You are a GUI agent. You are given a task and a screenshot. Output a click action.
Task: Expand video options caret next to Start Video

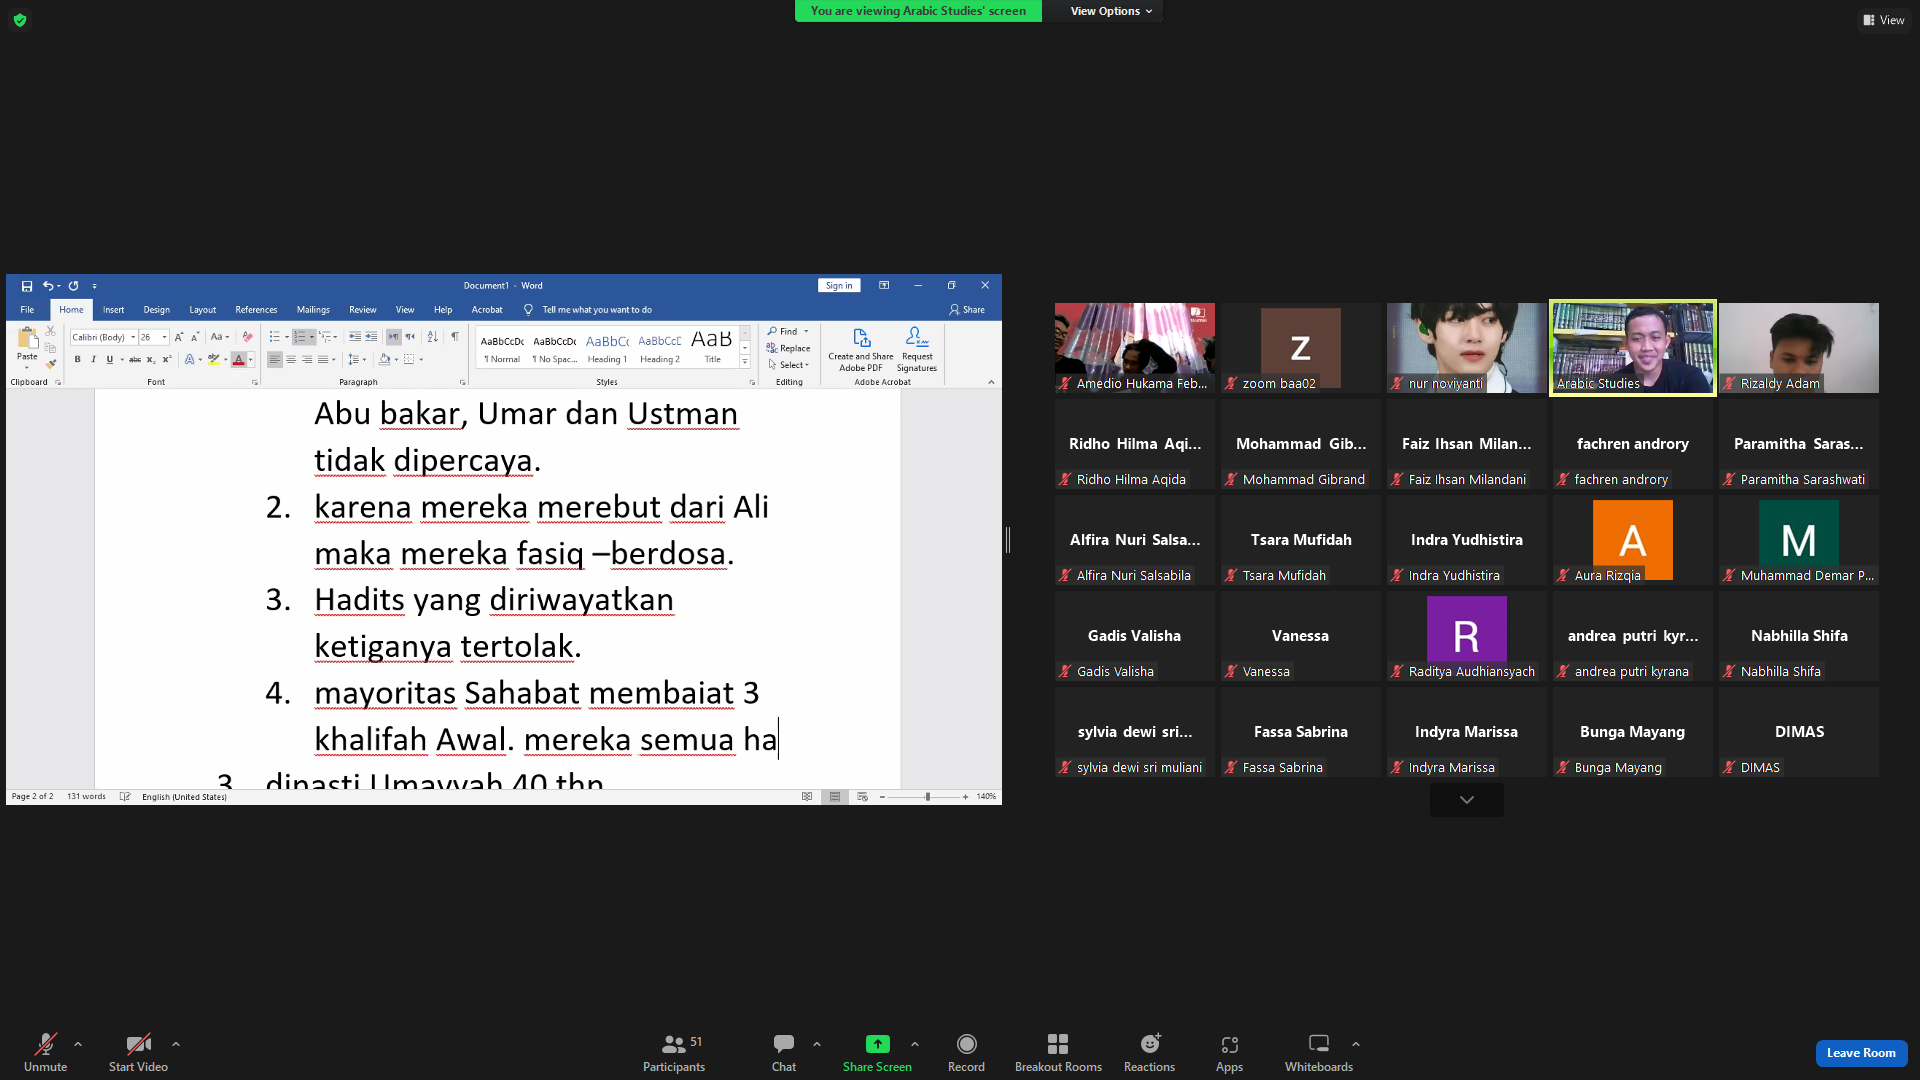click(x=176, y=1044)
